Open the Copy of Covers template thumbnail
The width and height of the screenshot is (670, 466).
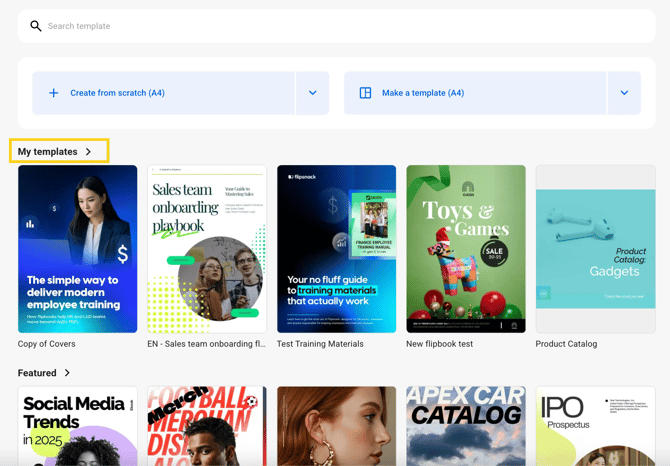[x=78, y=249]
